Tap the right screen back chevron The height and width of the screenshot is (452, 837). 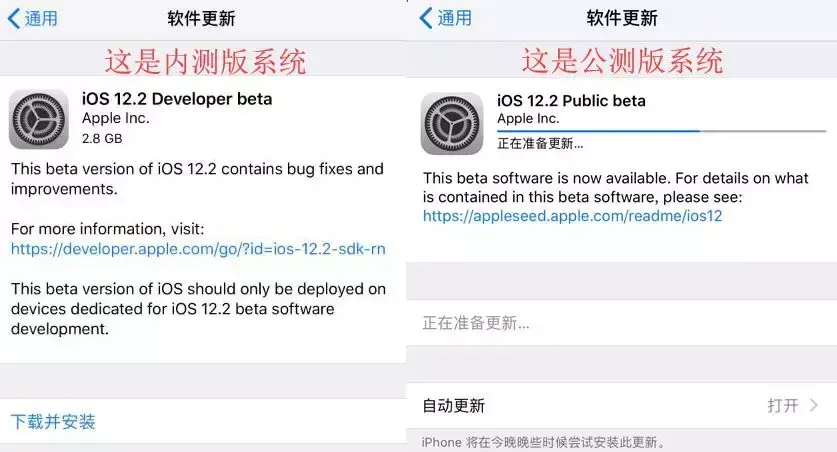coord(426,18)
